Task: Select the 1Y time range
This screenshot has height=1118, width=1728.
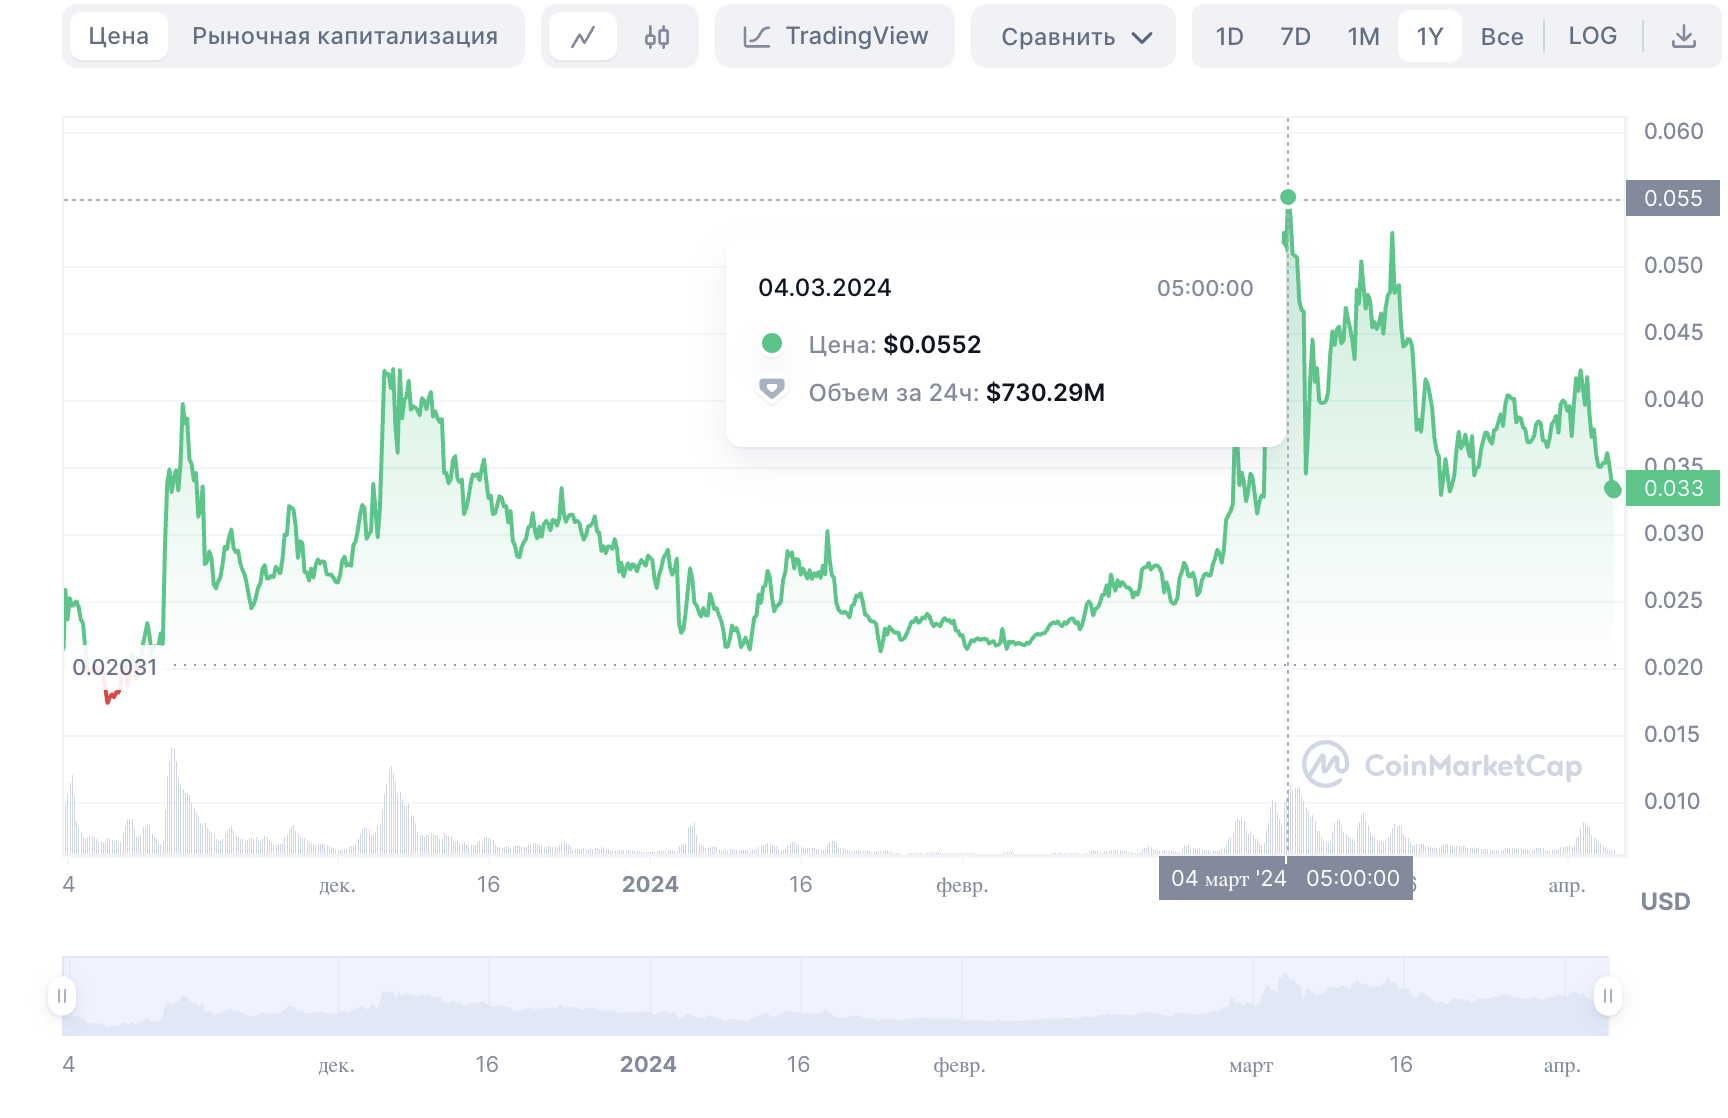Action: 1430,37
